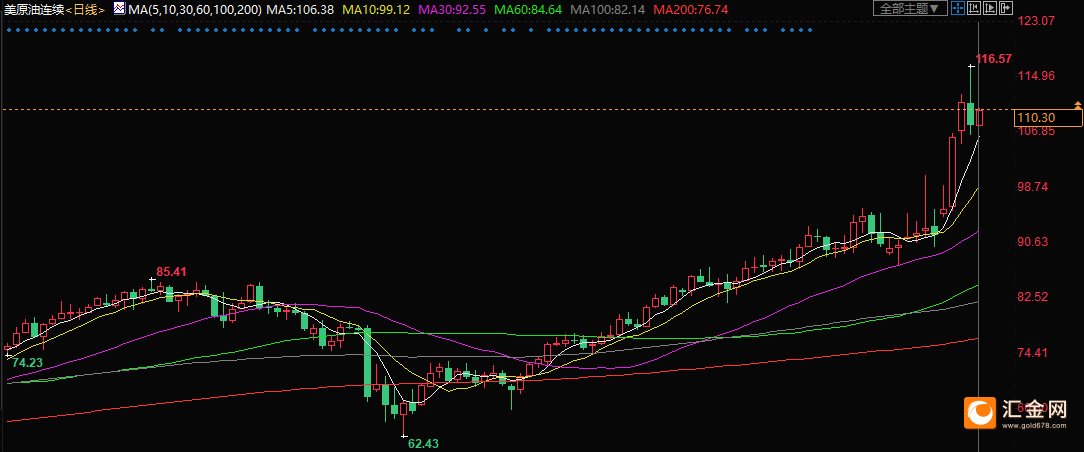Viewport: 1084px width, 452px height.
Task: Click the jump-to-start range icon
Action: (974, 8)
